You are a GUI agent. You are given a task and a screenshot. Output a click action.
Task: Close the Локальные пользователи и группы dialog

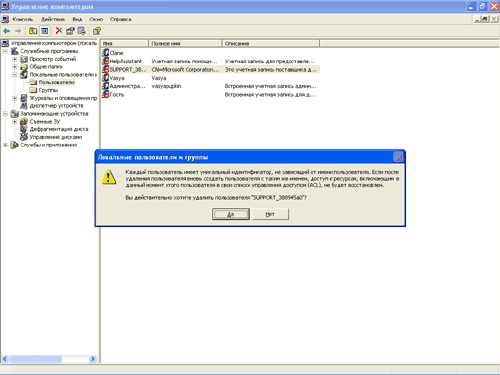[398, 157]
